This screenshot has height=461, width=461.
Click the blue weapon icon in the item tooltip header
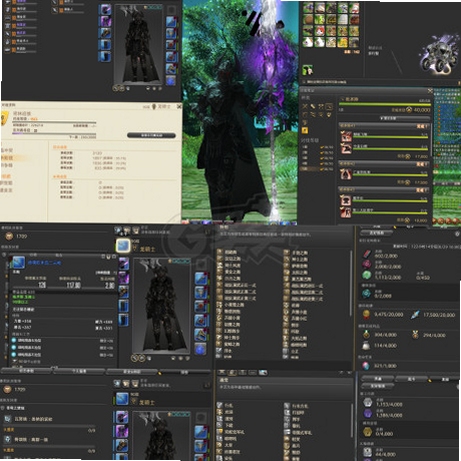(19, 262)
